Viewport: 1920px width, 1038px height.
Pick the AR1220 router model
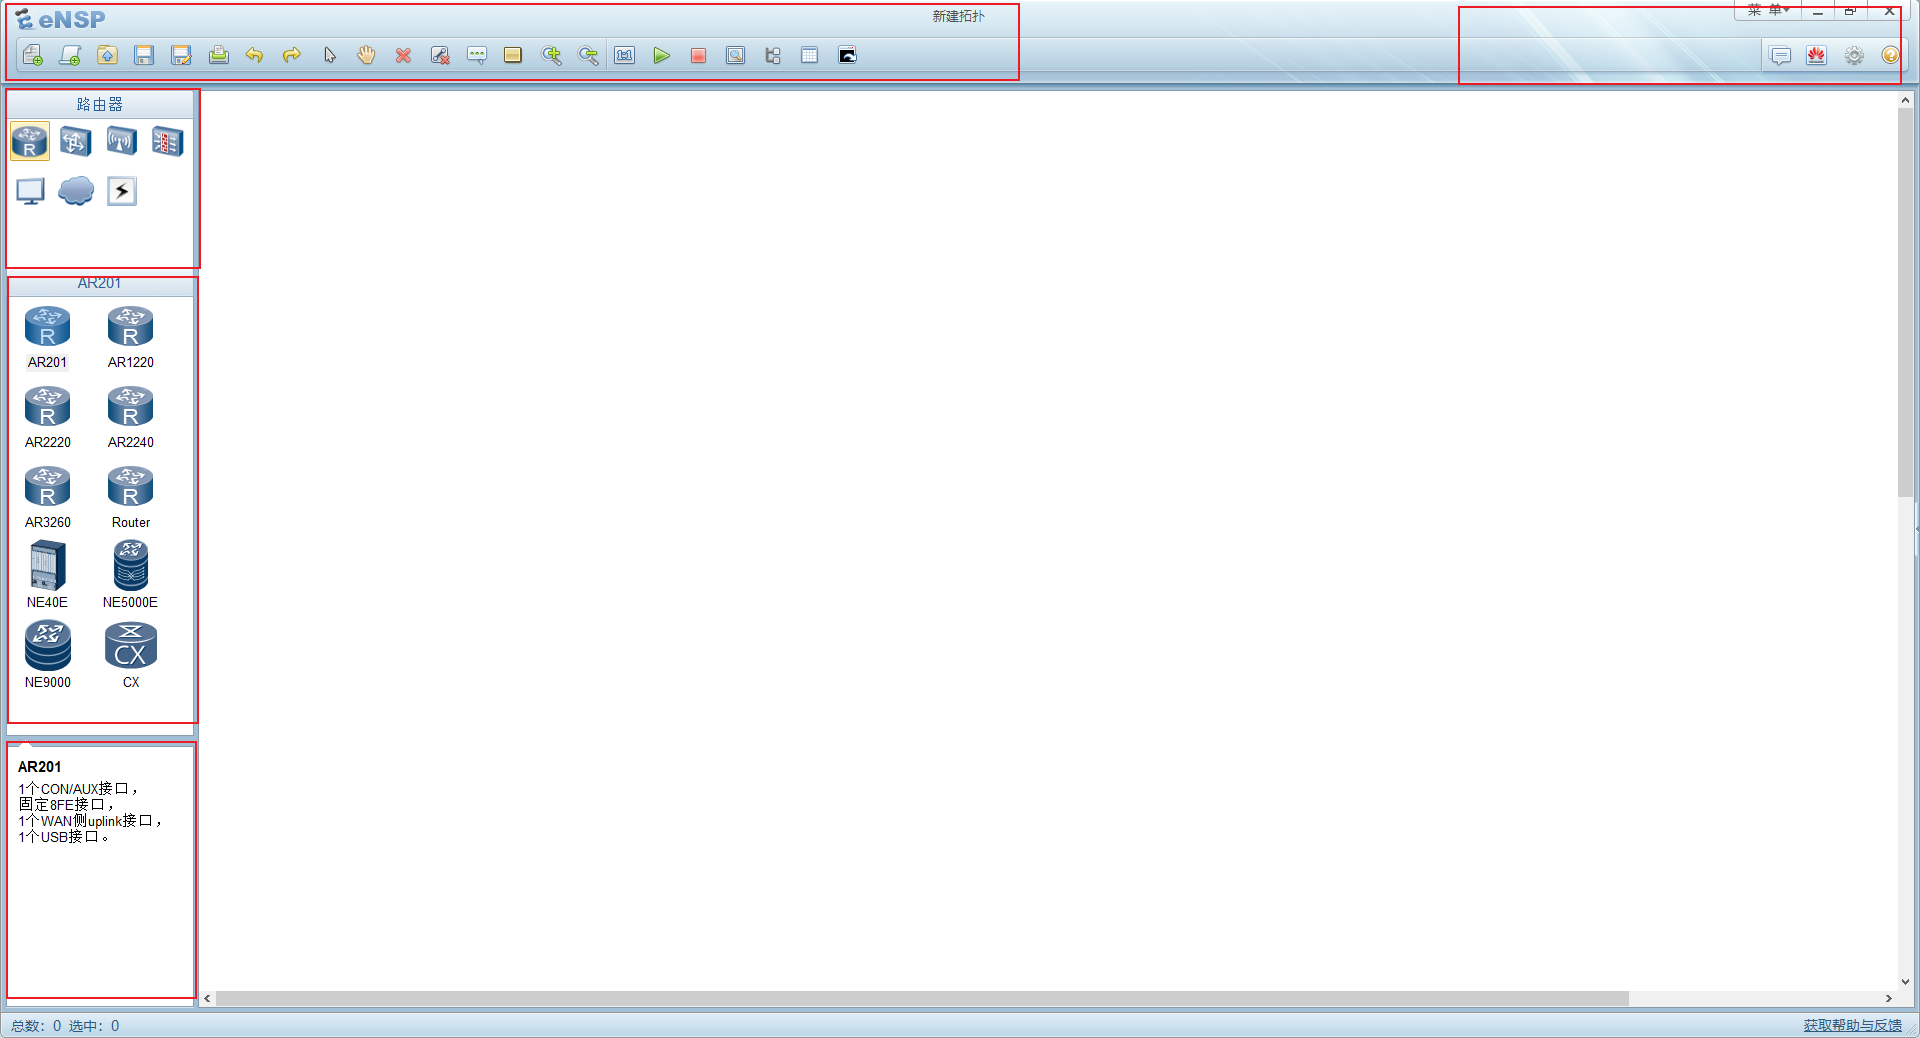[131, 338]
